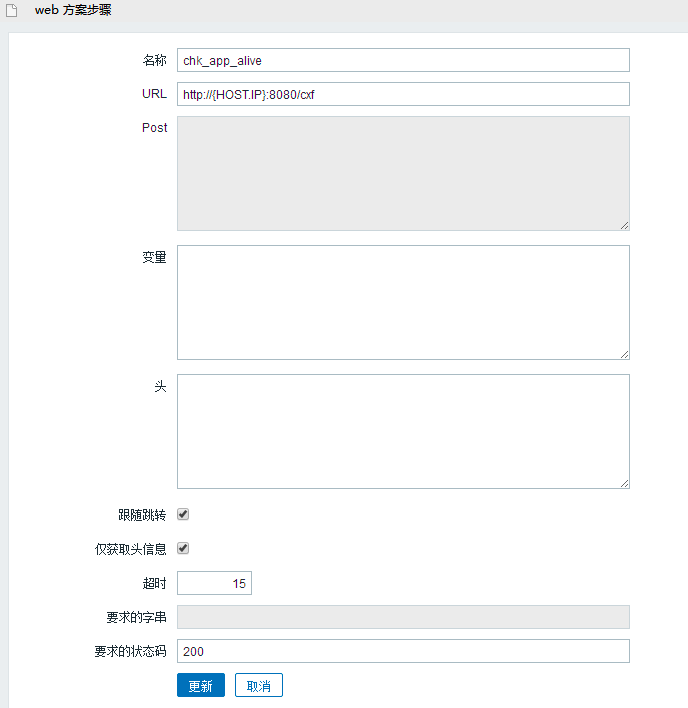Click the disabled Post text area

coord(403,173)
